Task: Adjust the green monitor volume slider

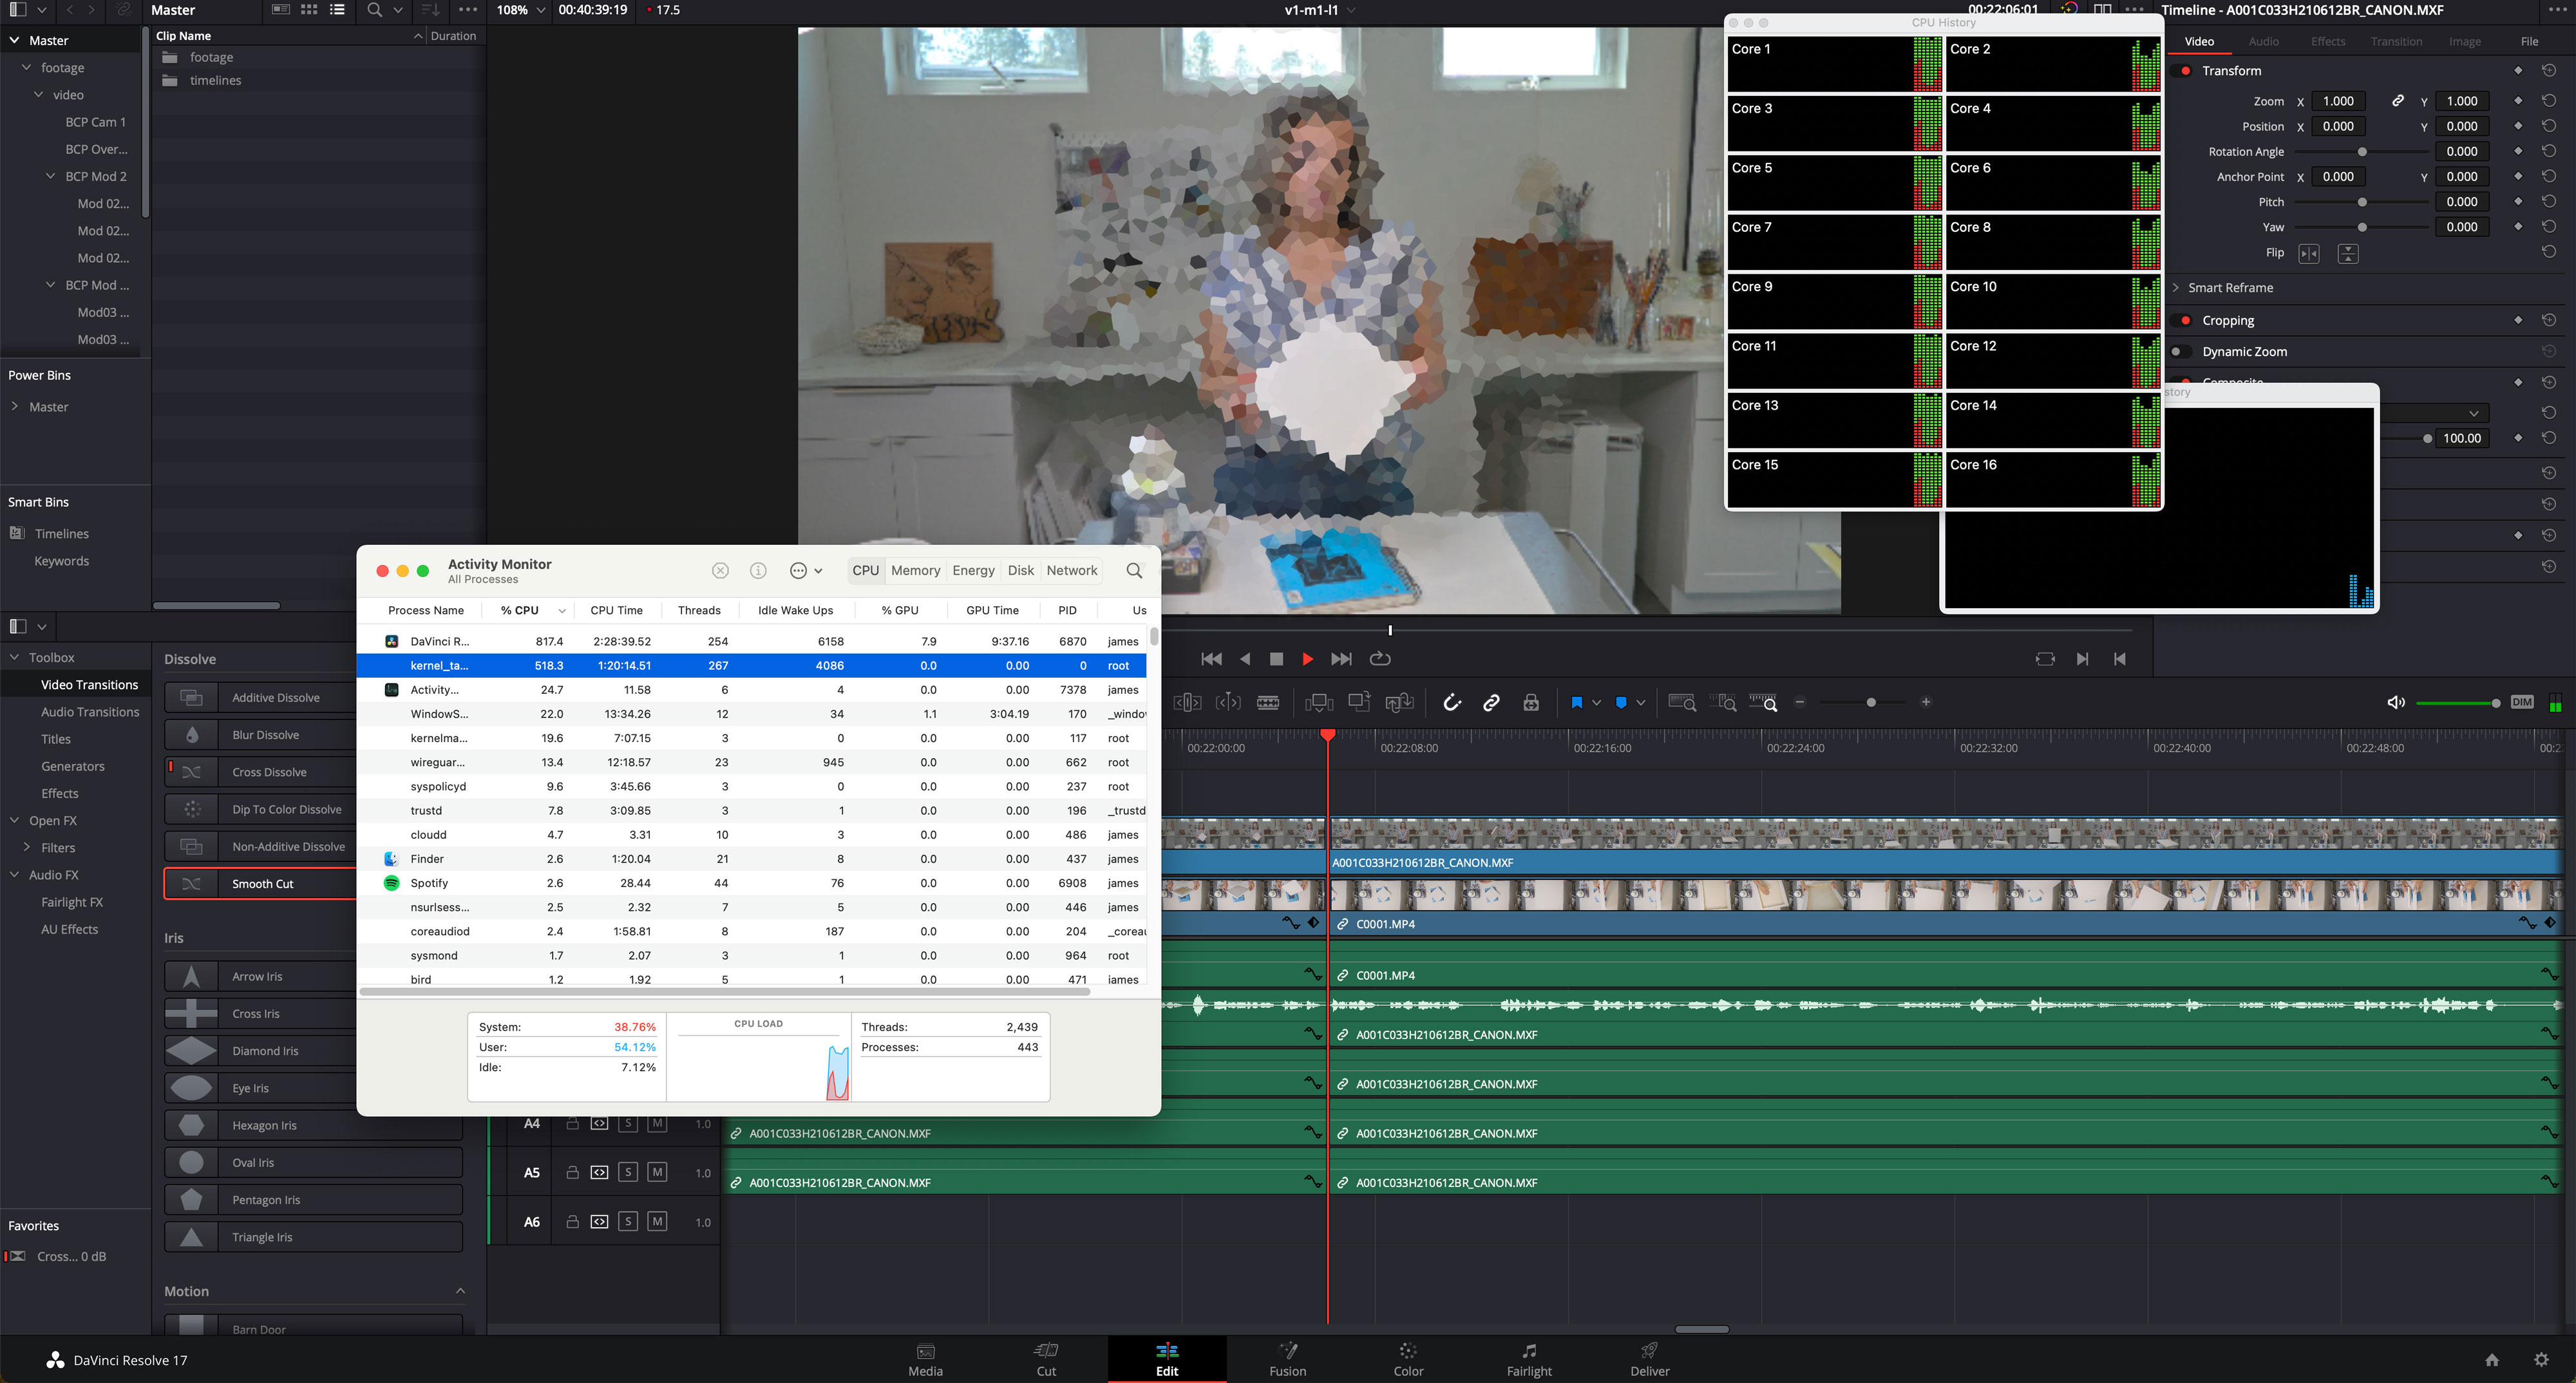Action: click(2458, 703)
